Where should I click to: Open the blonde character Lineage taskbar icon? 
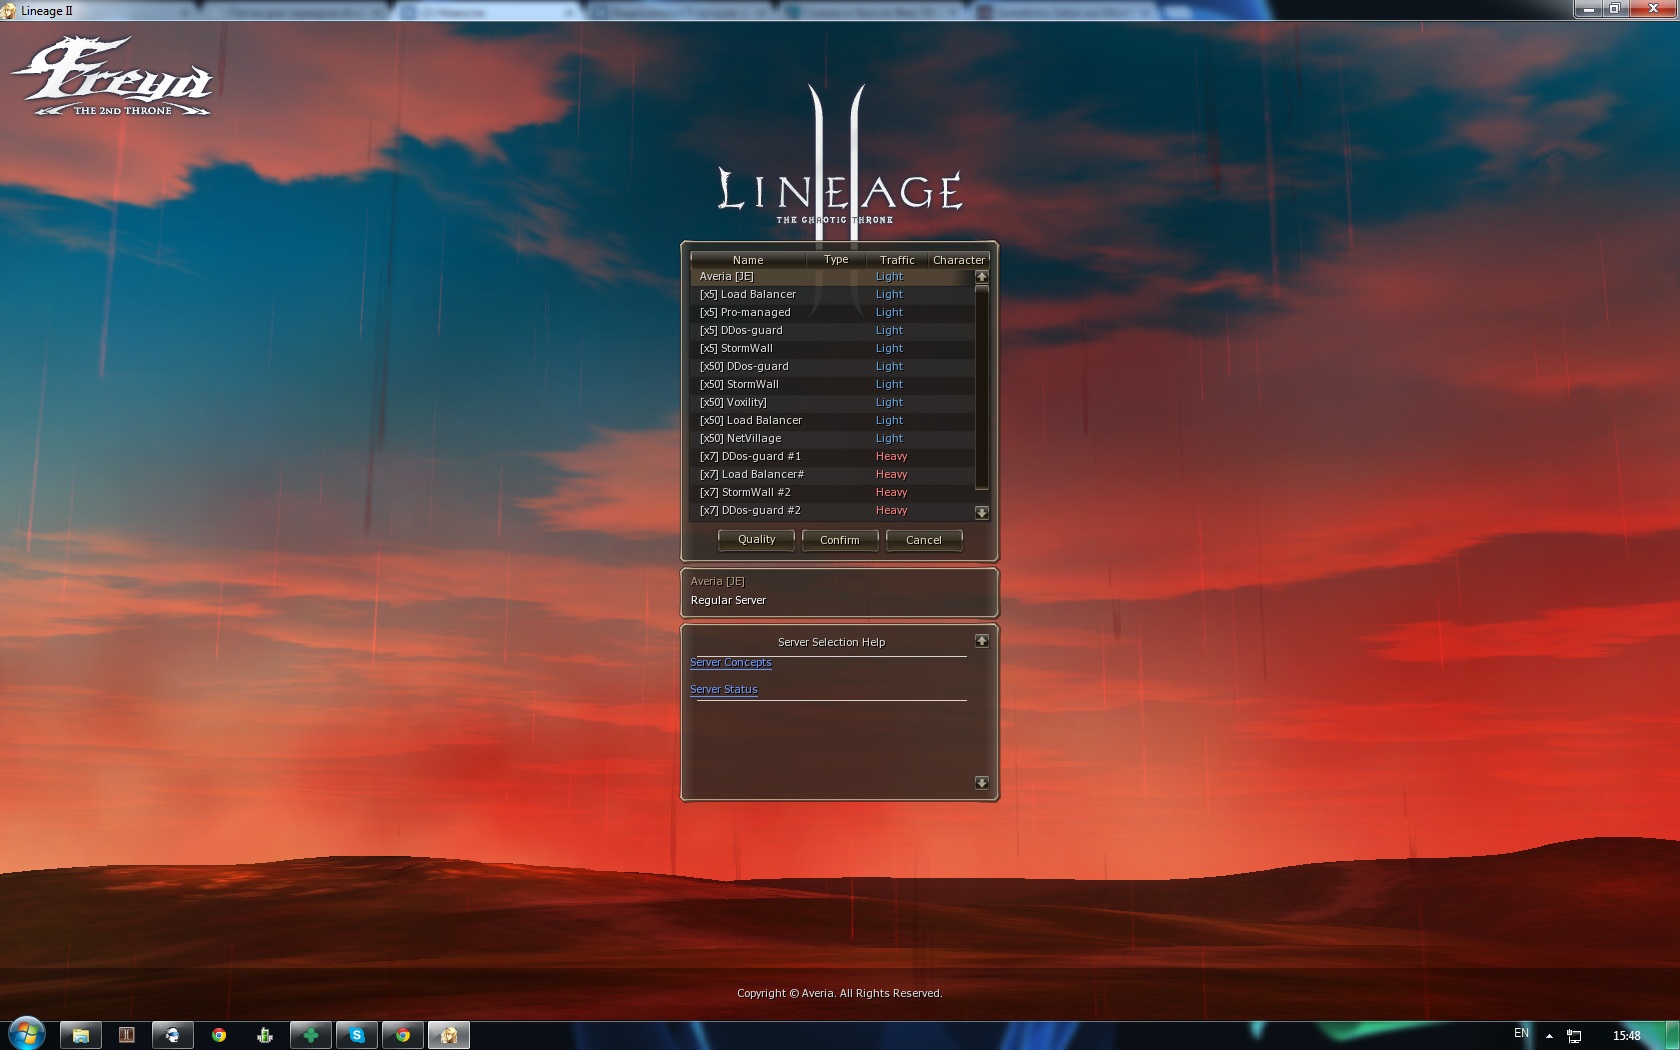[x=449, y=1035]
